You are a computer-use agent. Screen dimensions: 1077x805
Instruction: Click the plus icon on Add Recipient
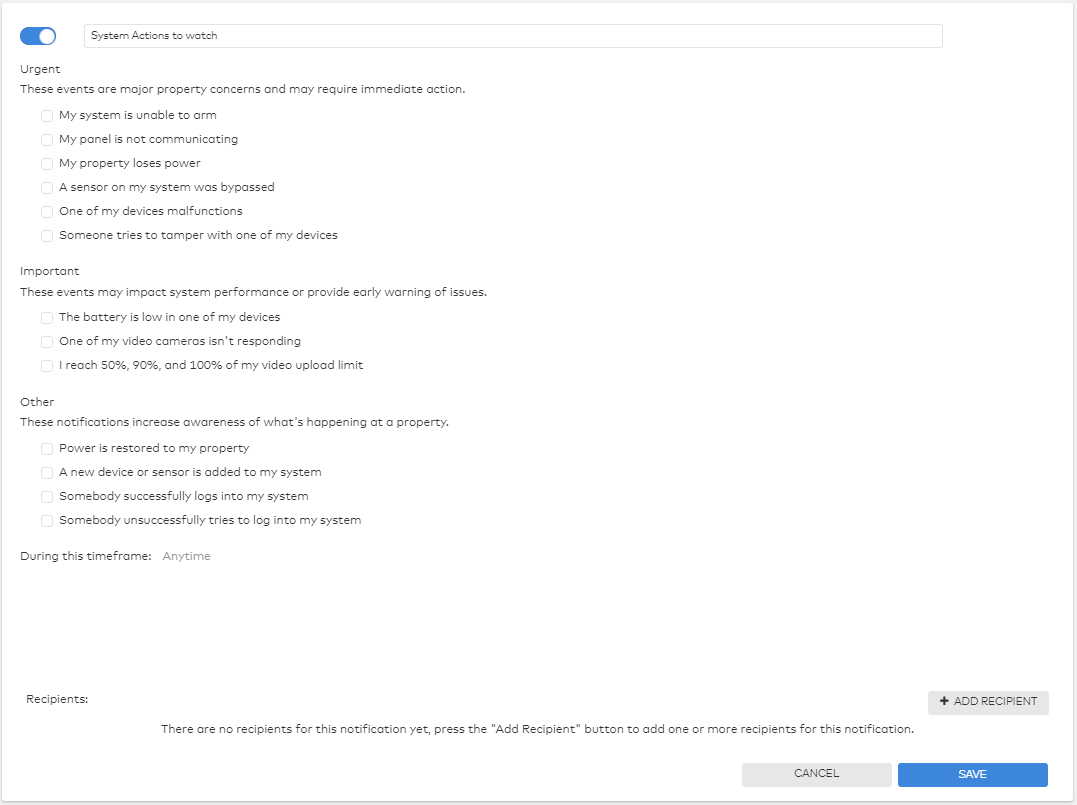(944, 701)
